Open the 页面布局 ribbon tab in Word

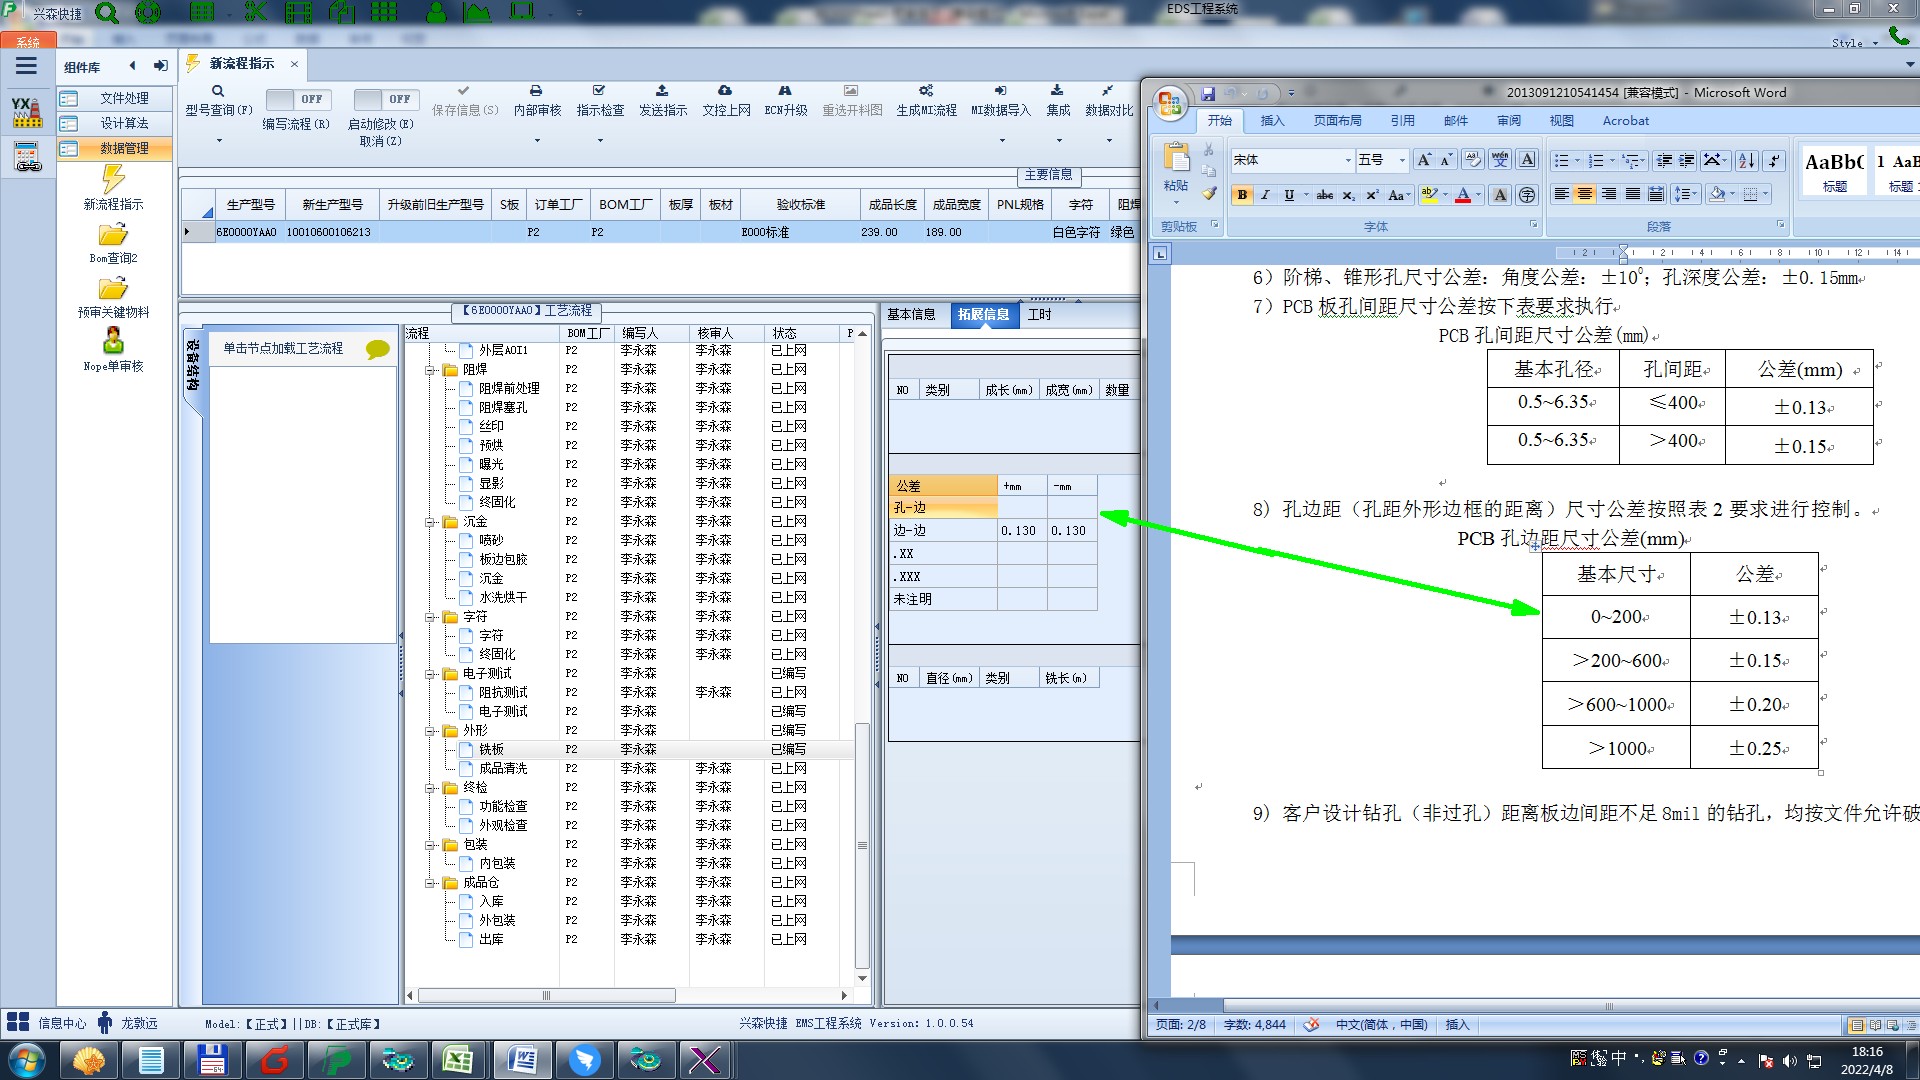[1337, 121]
